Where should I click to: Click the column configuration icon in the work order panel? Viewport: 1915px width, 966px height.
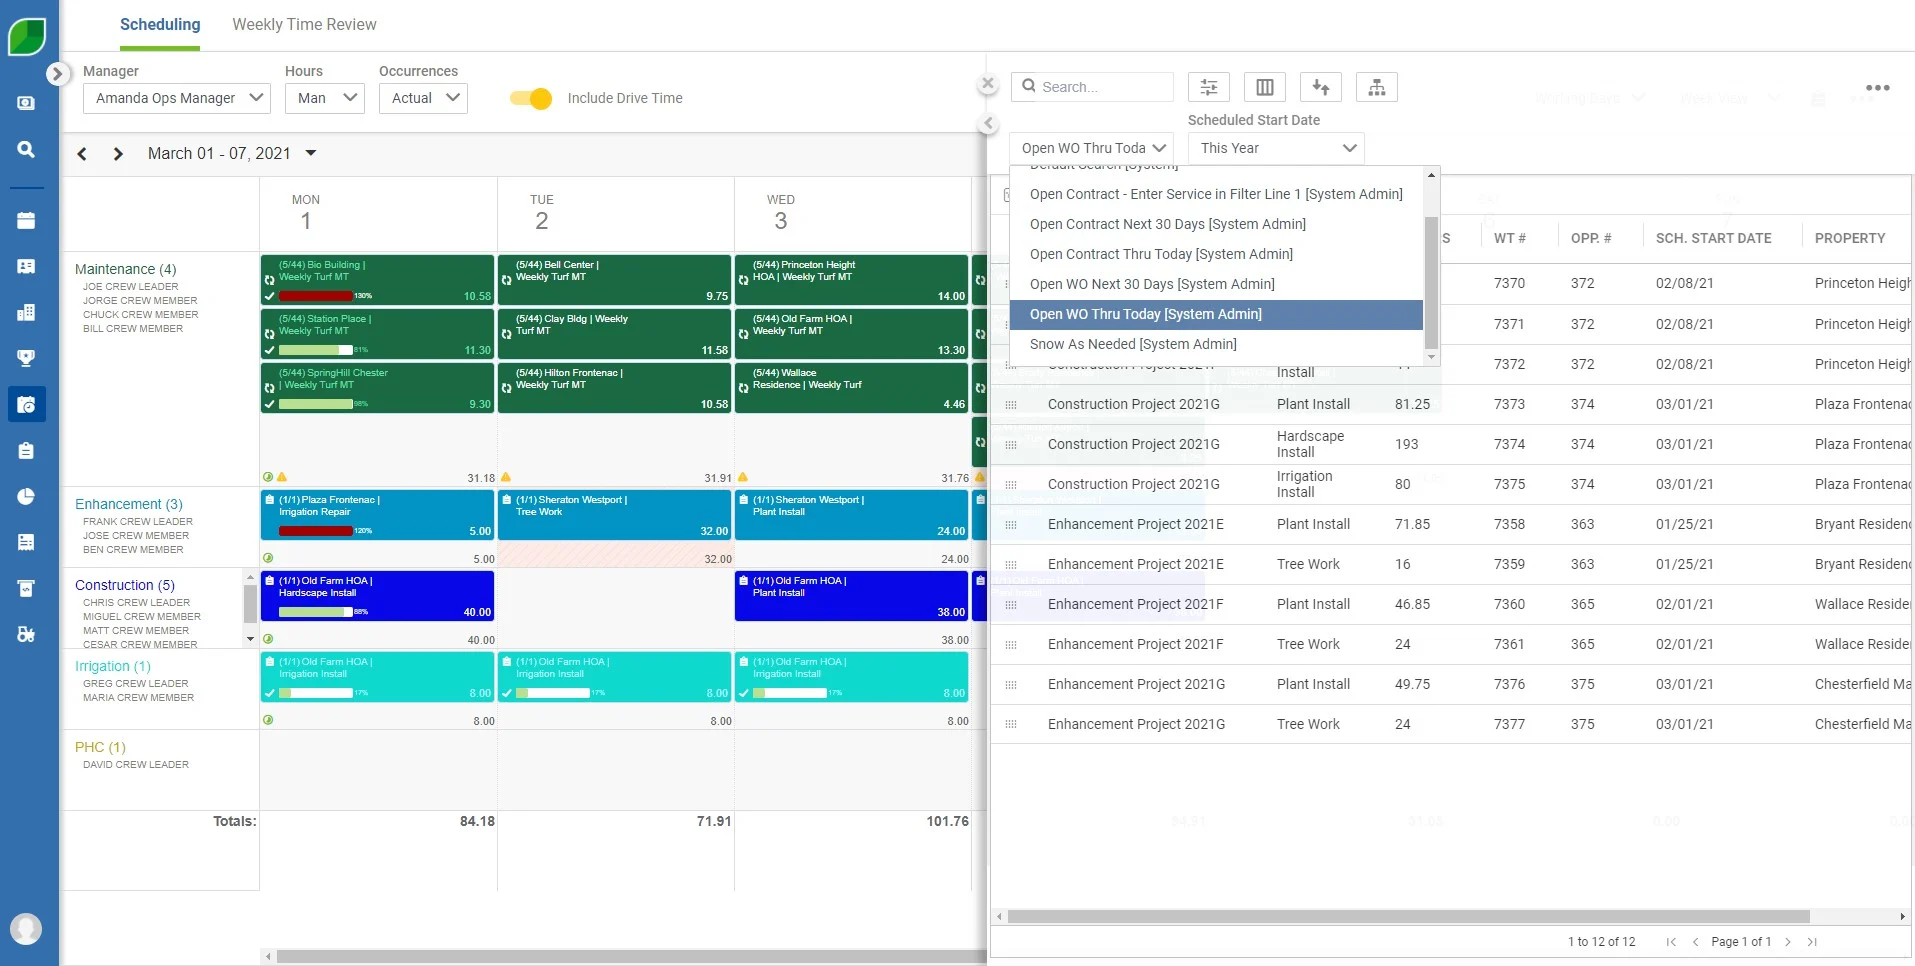pyautogui.click(x=1264, y=87)
